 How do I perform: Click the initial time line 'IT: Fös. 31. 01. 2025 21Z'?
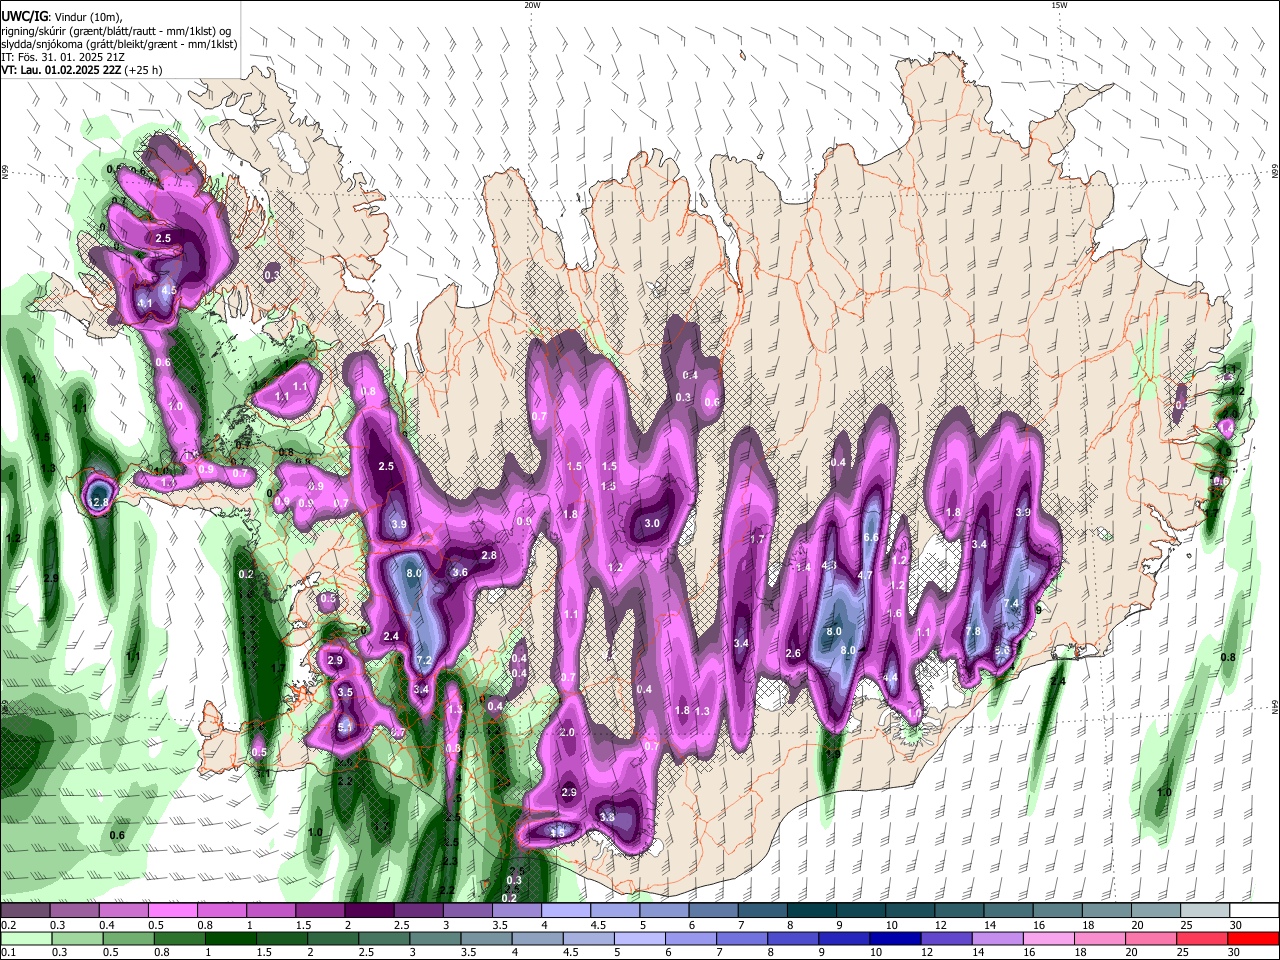[63, 57]
